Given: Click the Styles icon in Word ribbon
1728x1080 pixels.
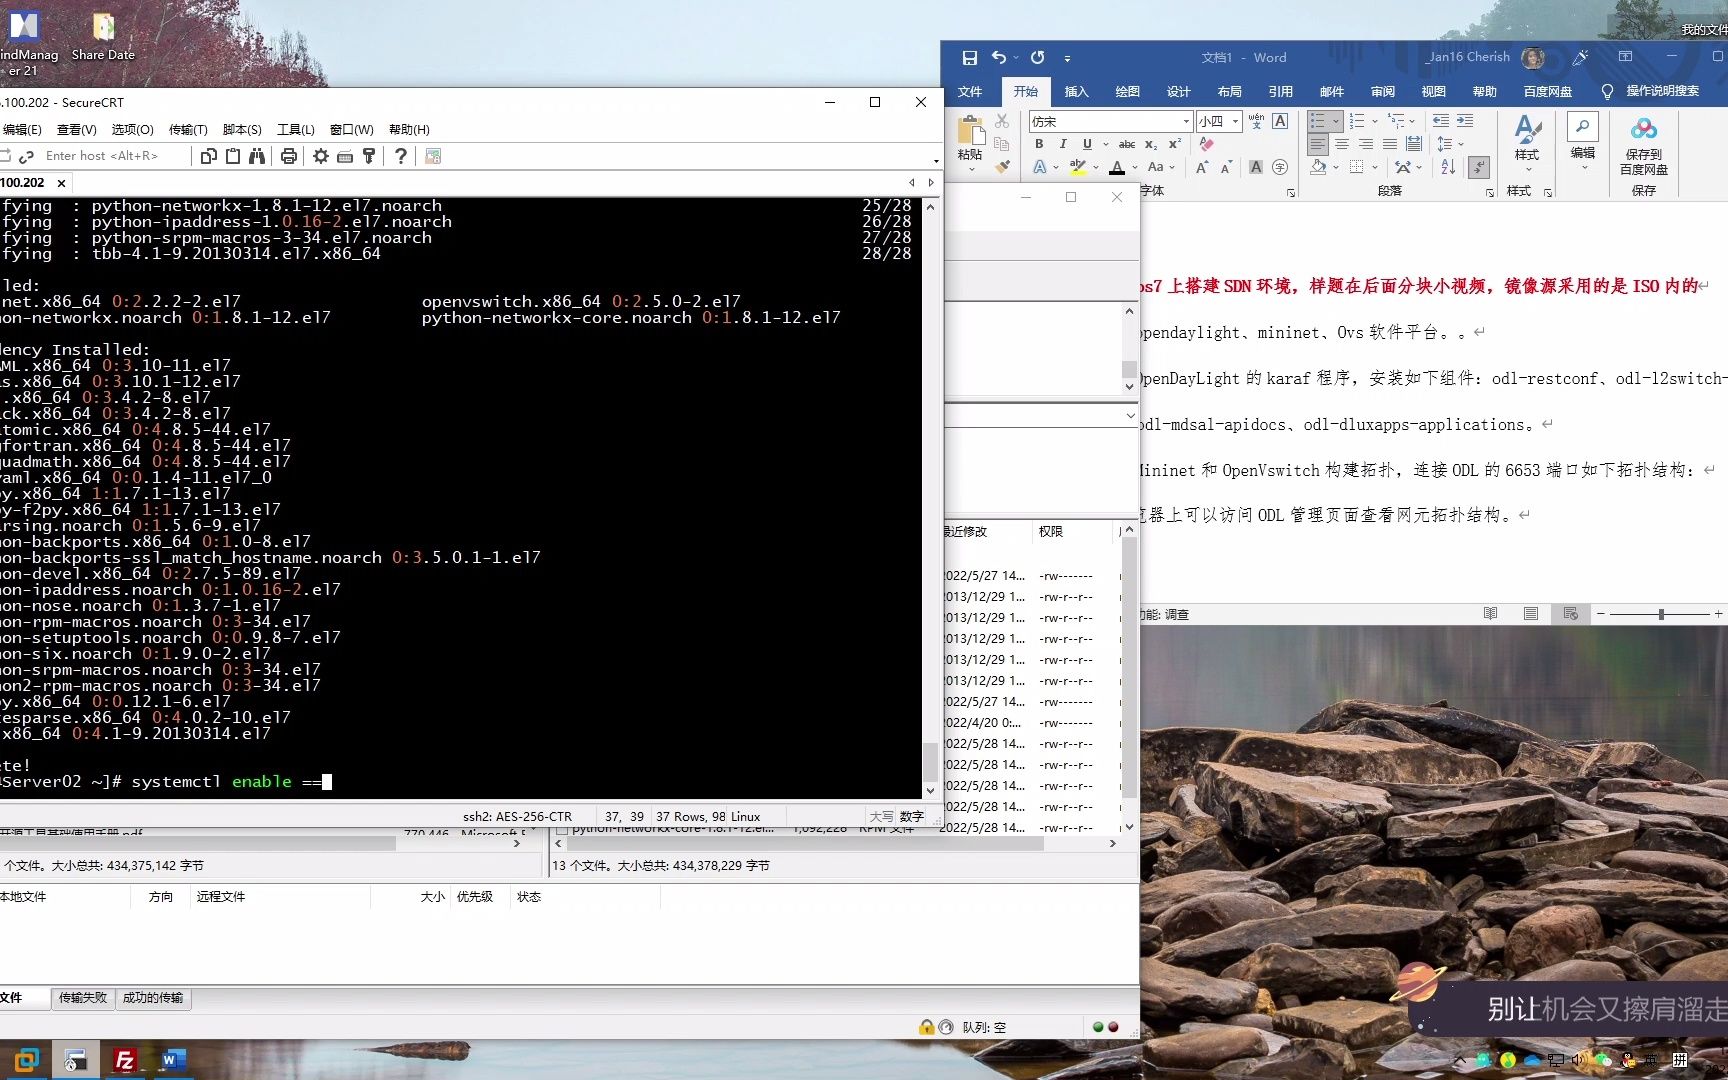Looking at the screenshot, I should pos(1527,128).
